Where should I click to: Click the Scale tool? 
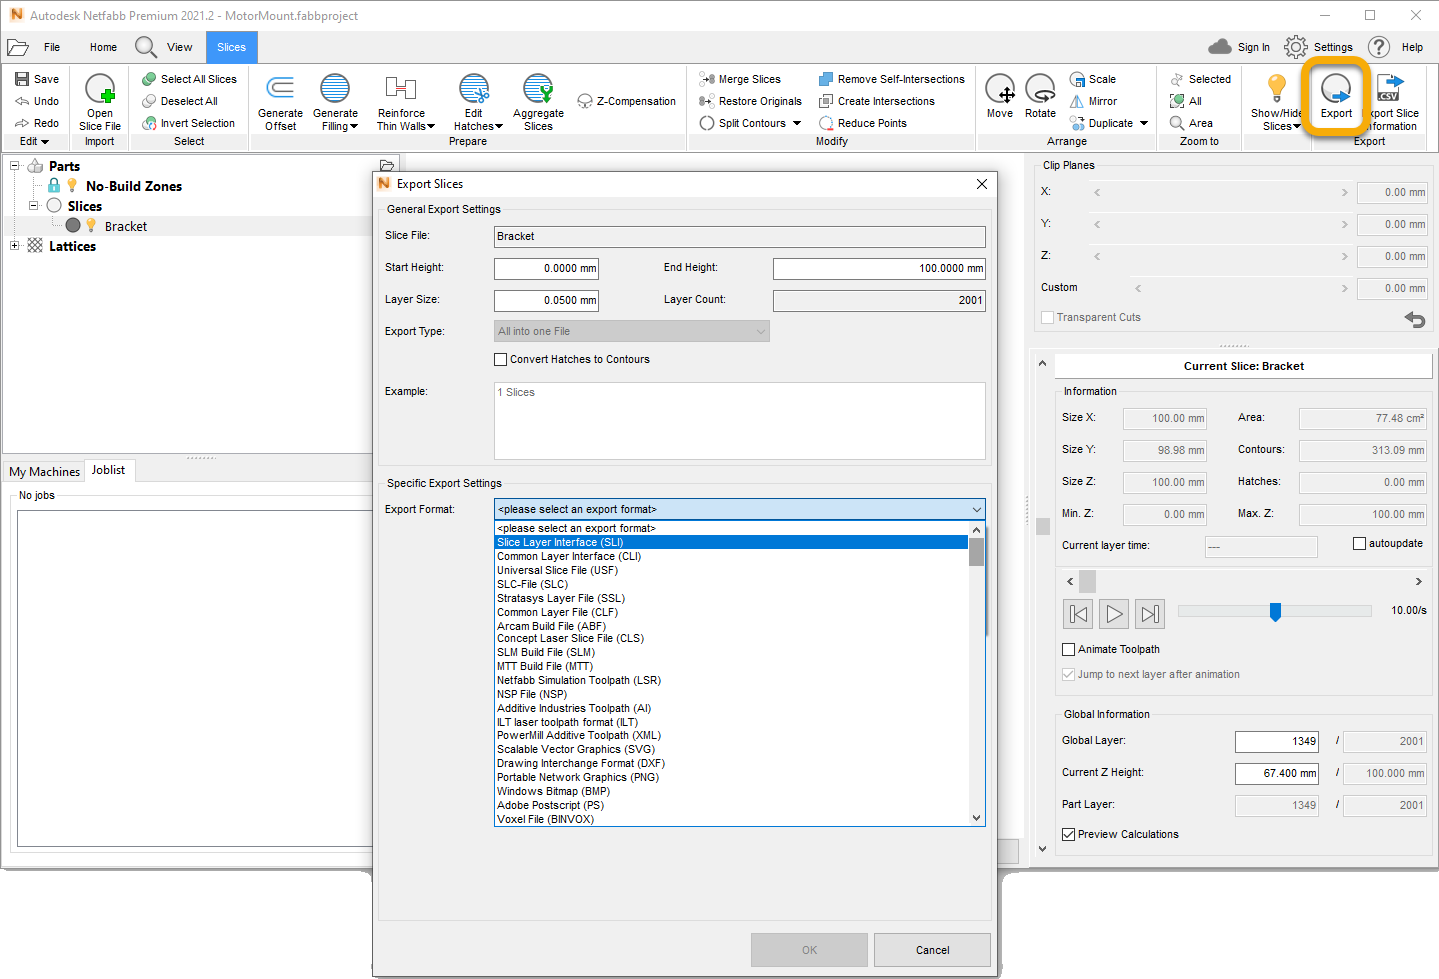1093,79
